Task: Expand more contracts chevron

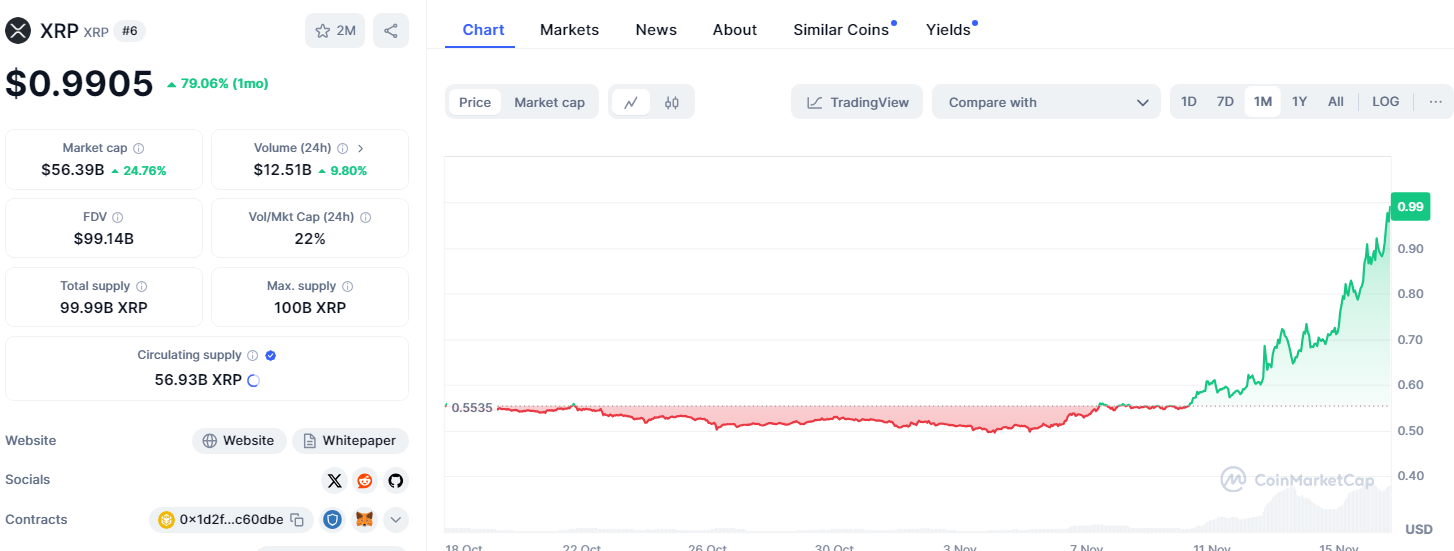Action: (396, 520)
